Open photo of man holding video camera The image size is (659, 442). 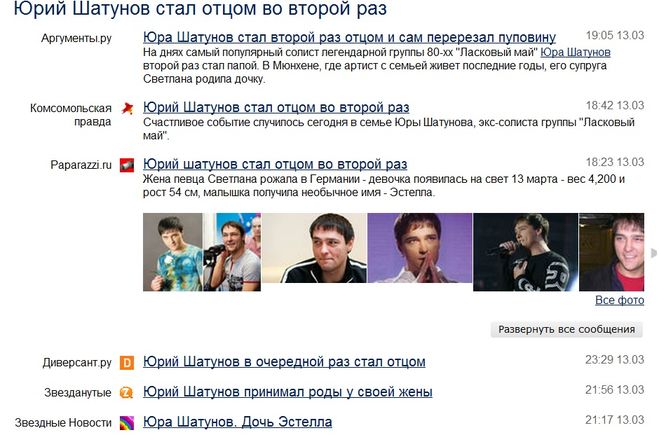tap(232, 252)
